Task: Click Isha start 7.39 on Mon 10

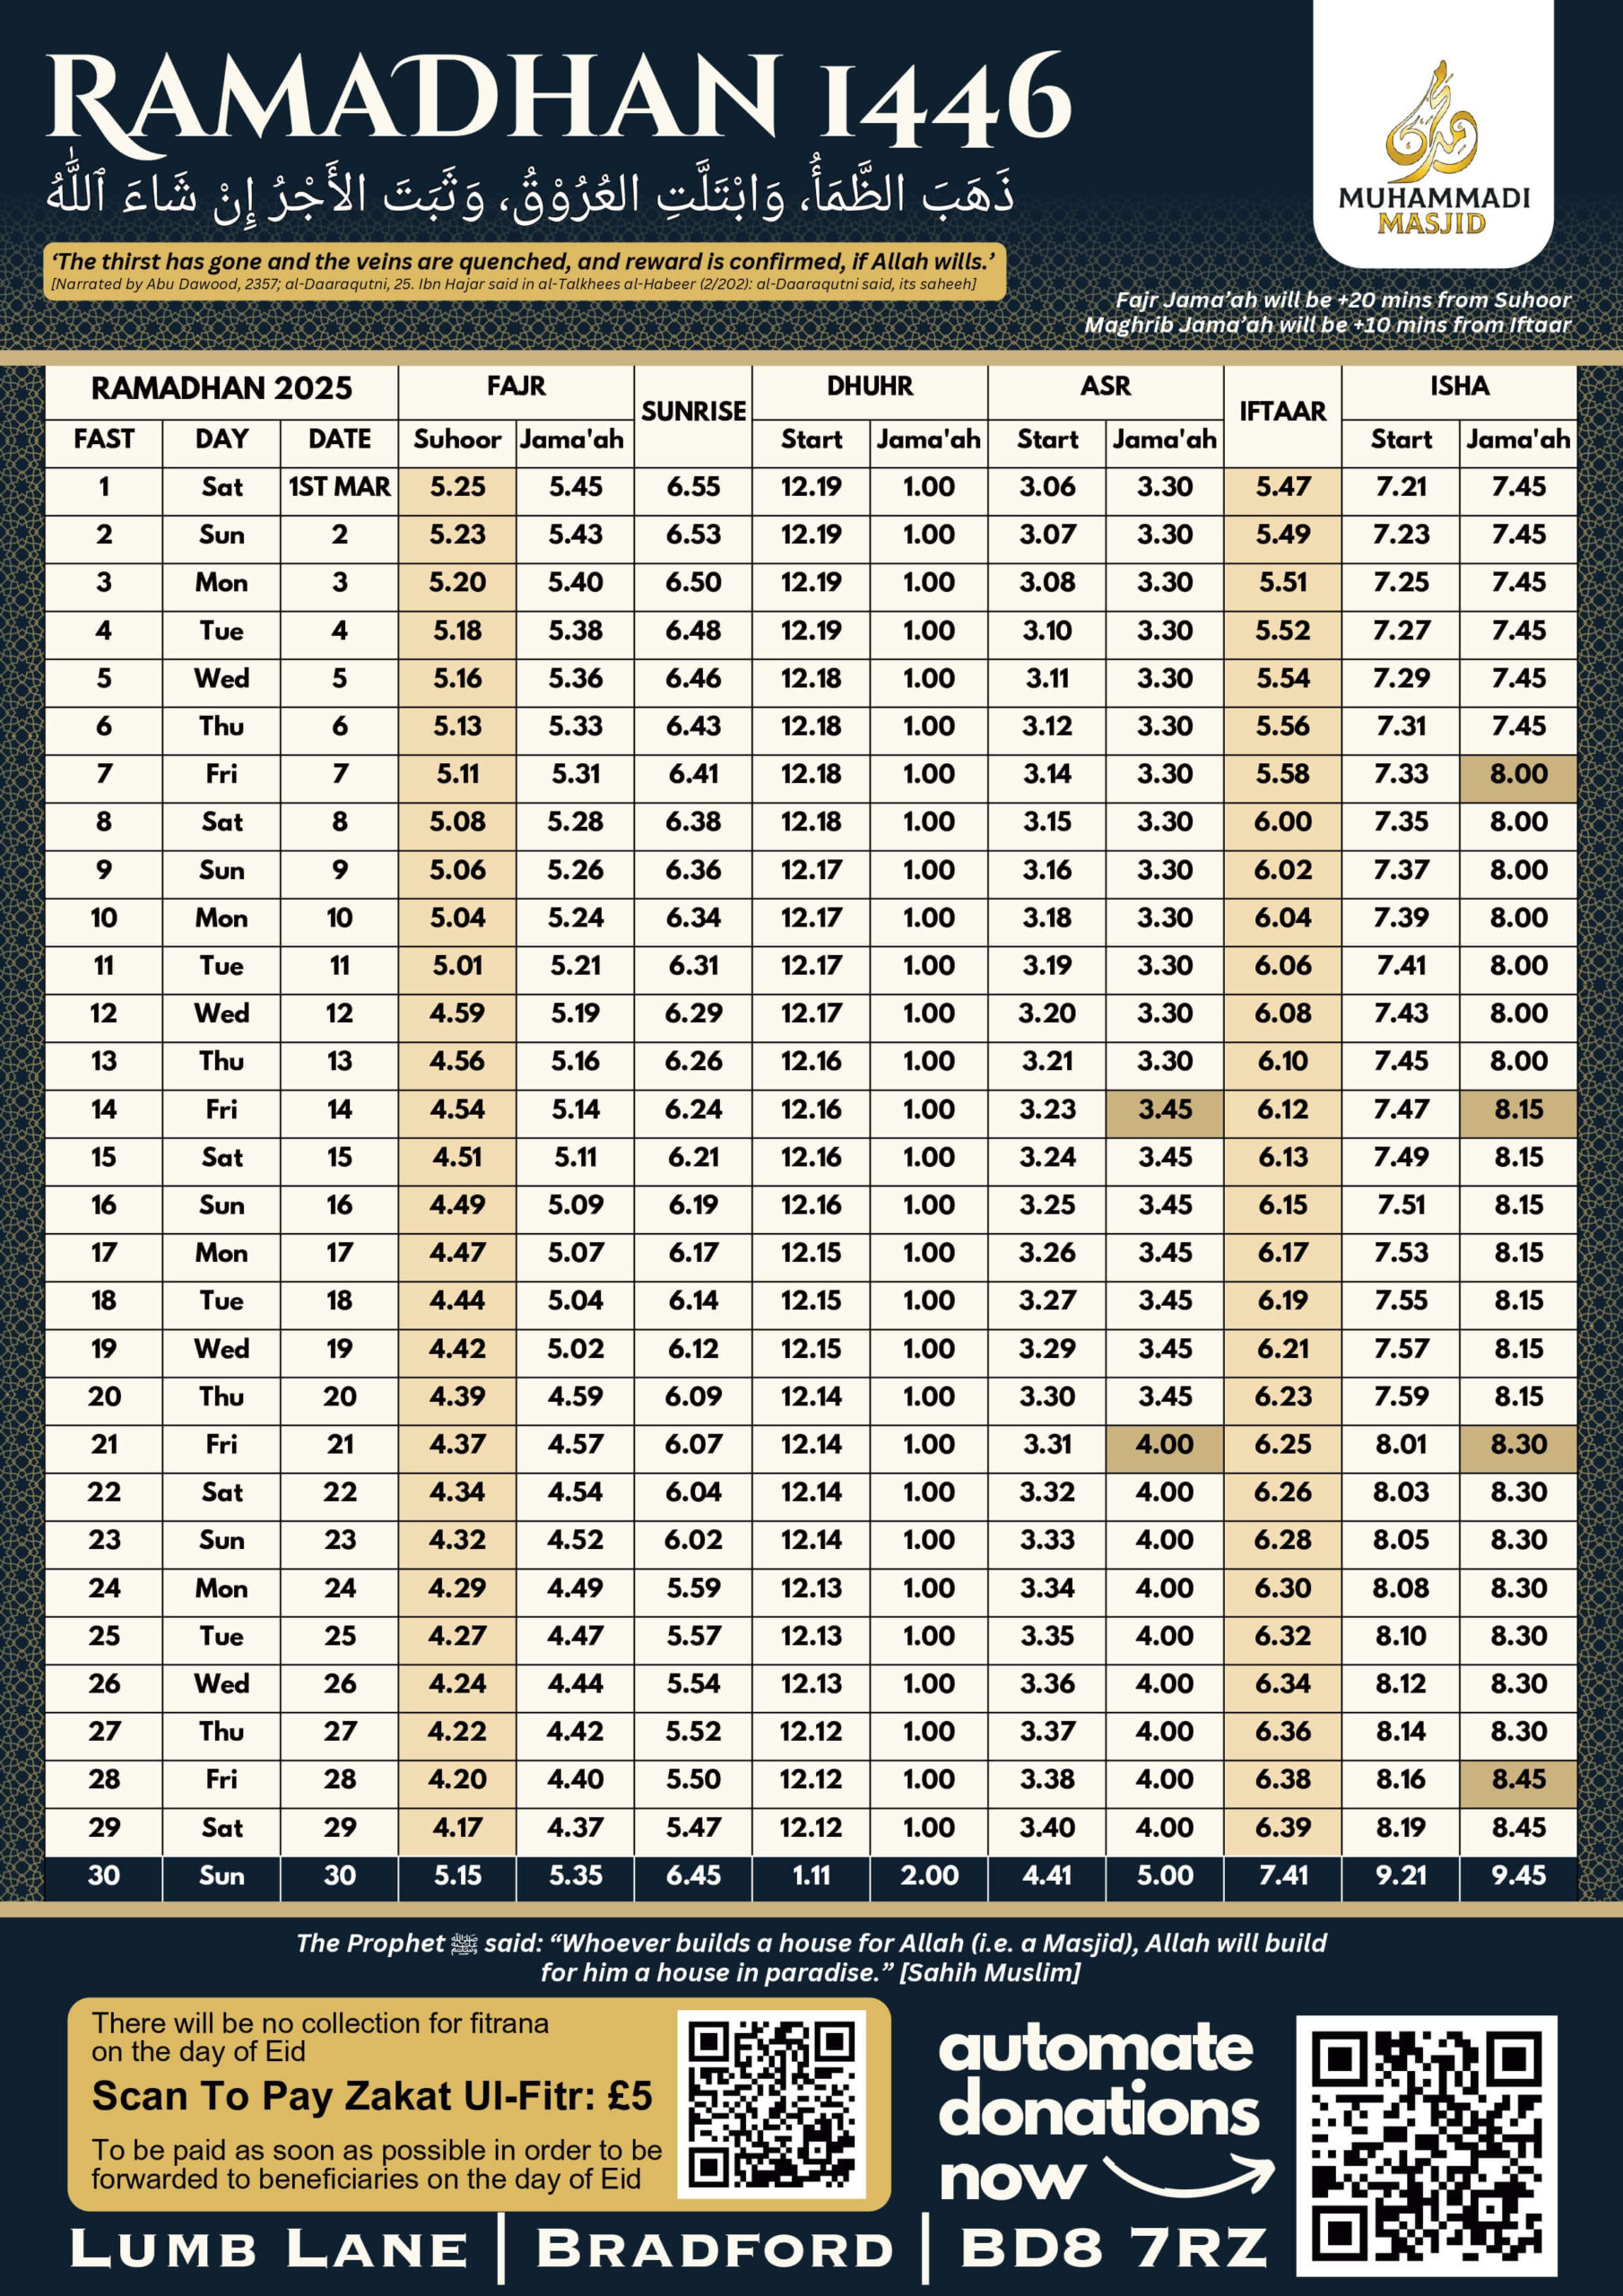Action: 1401,918
